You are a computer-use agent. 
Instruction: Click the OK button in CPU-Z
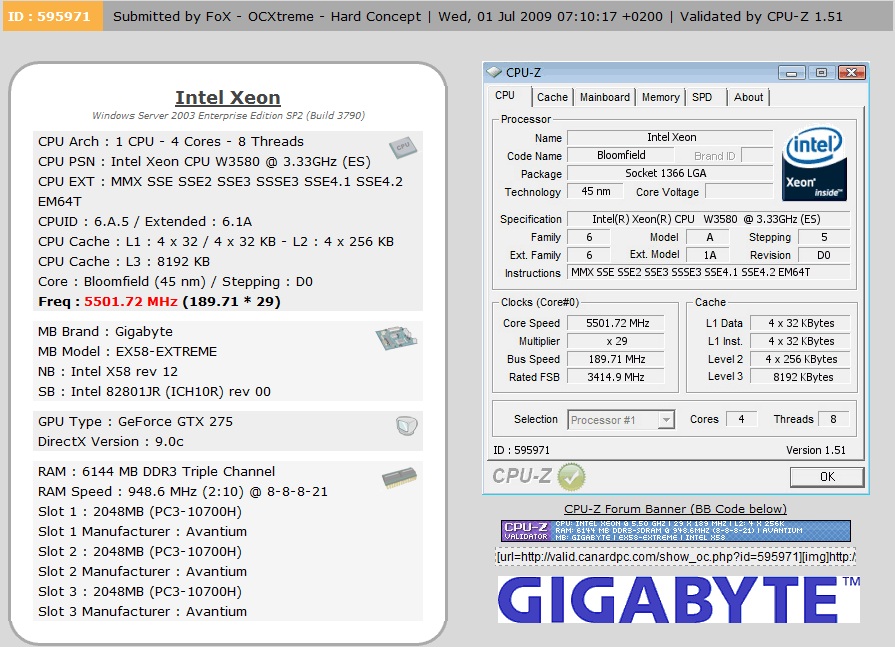(827, 476)
